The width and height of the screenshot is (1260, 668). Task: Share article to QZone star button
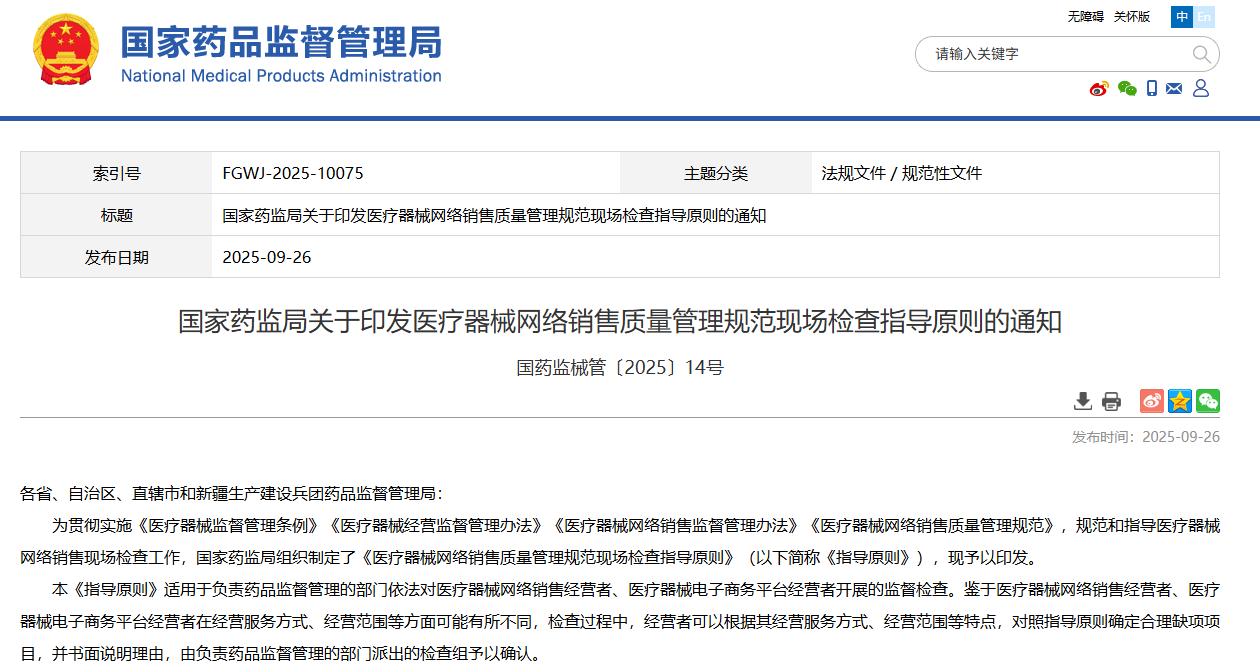[1180, 401]
